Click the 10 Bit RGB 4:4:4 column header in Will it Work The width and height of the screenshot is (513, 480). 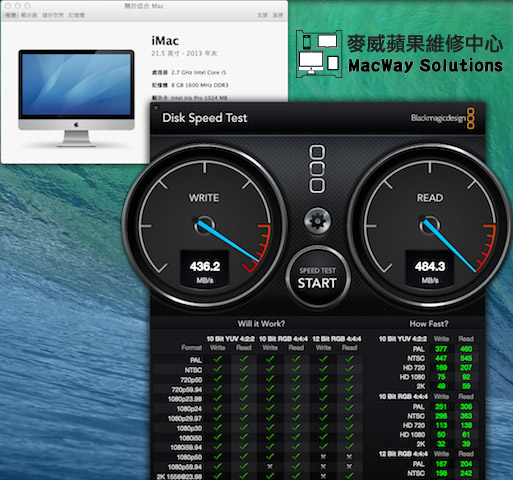tap(283, 339)
